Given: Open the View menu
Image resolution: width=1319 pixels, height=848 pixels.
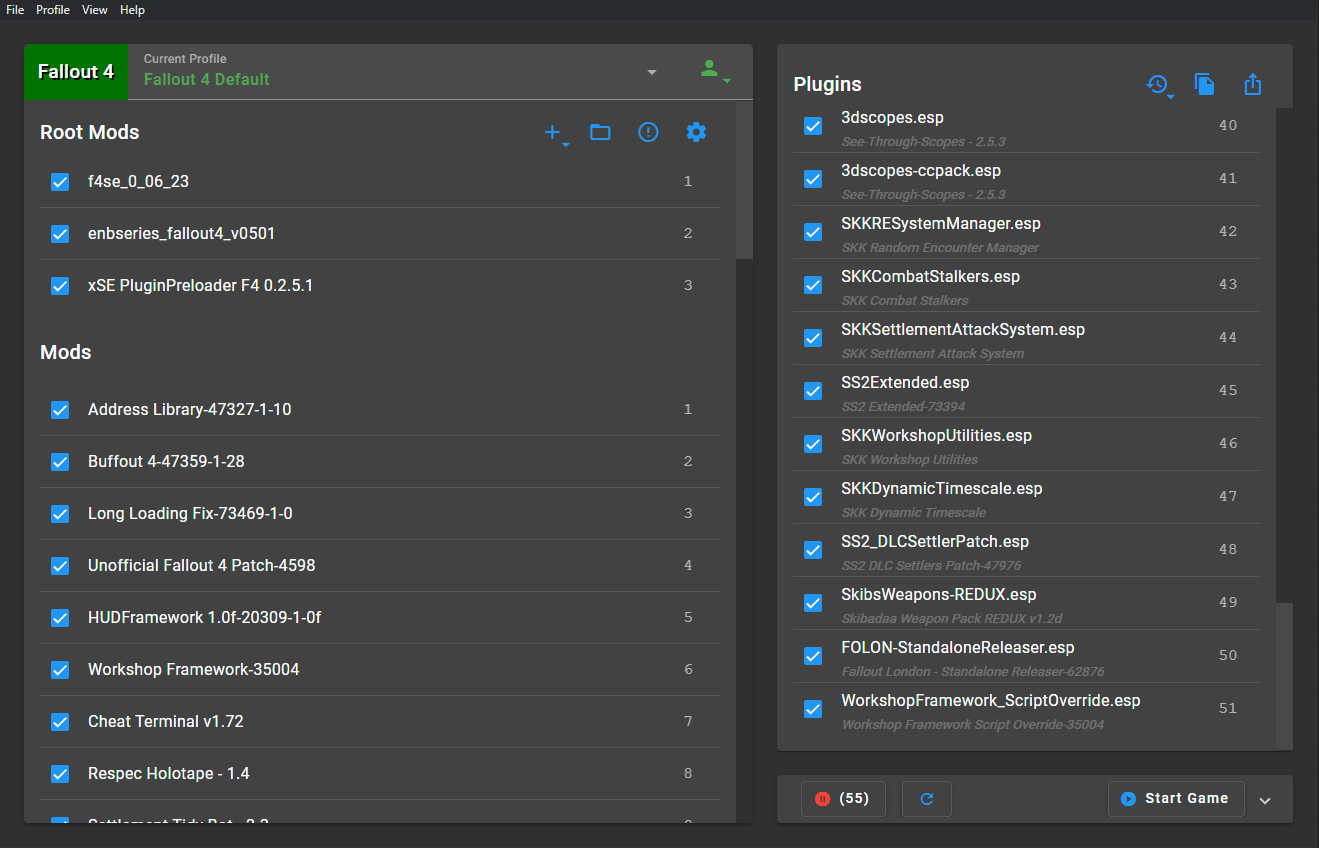Looking at the screenshot, I should coord(95,10).
